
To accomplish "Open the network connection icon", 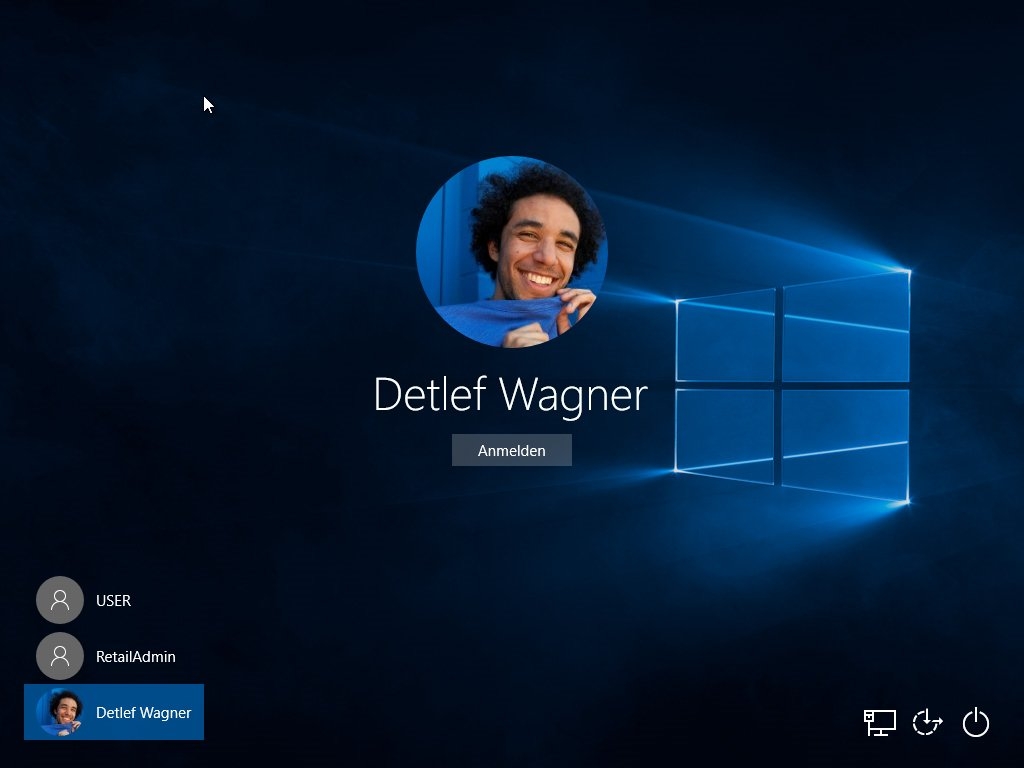I will click(879, 722).
